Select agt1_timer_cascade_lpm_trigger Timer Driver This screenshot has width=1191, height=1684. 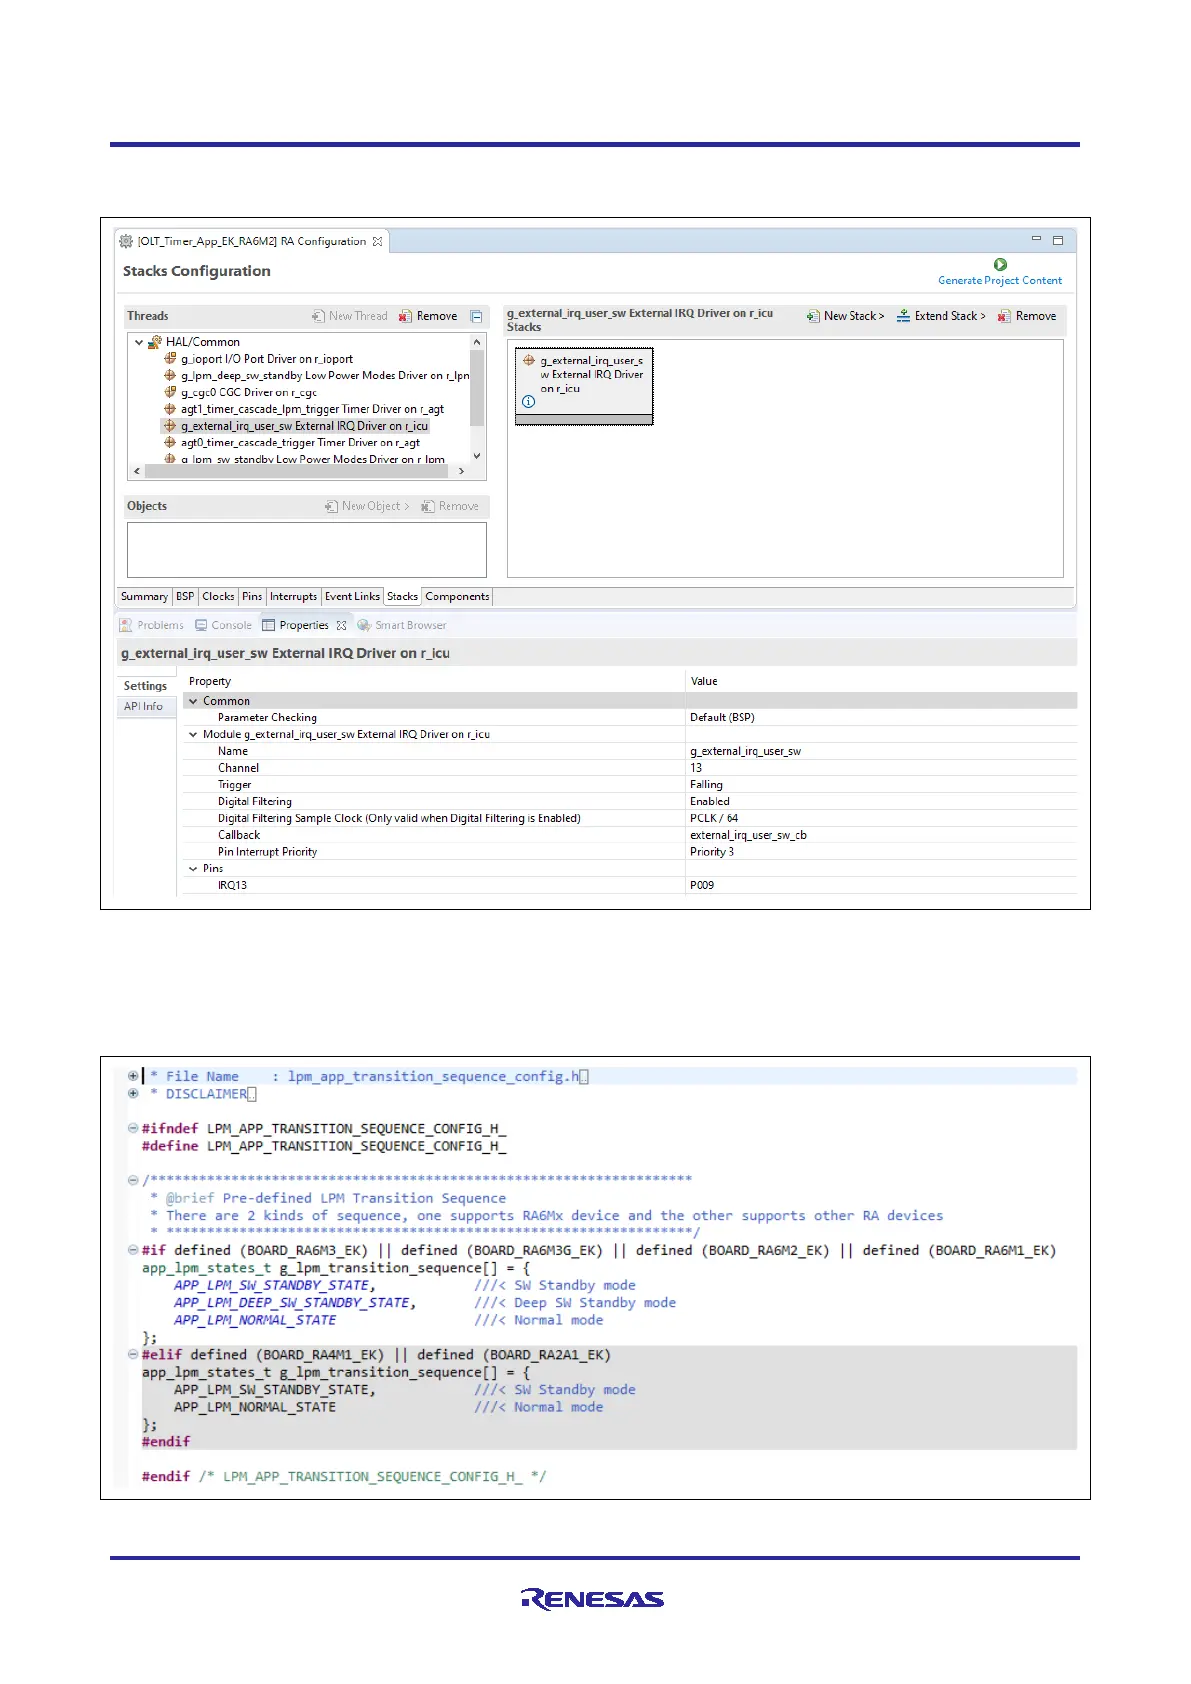[311, 409]
